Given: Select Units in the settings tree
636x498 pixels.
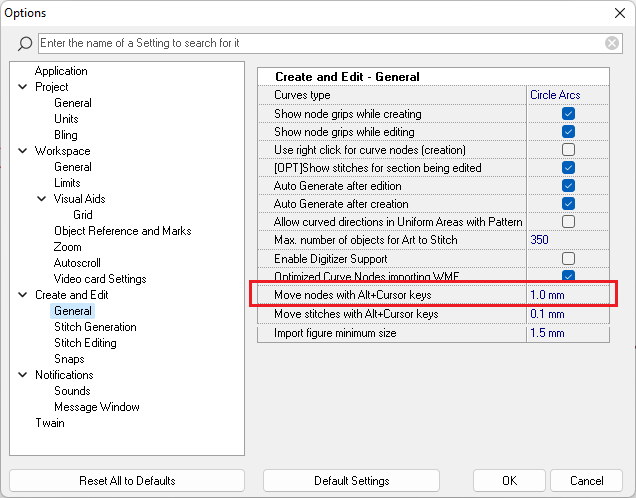Looking at the screenshot, I should pos(66,119).
